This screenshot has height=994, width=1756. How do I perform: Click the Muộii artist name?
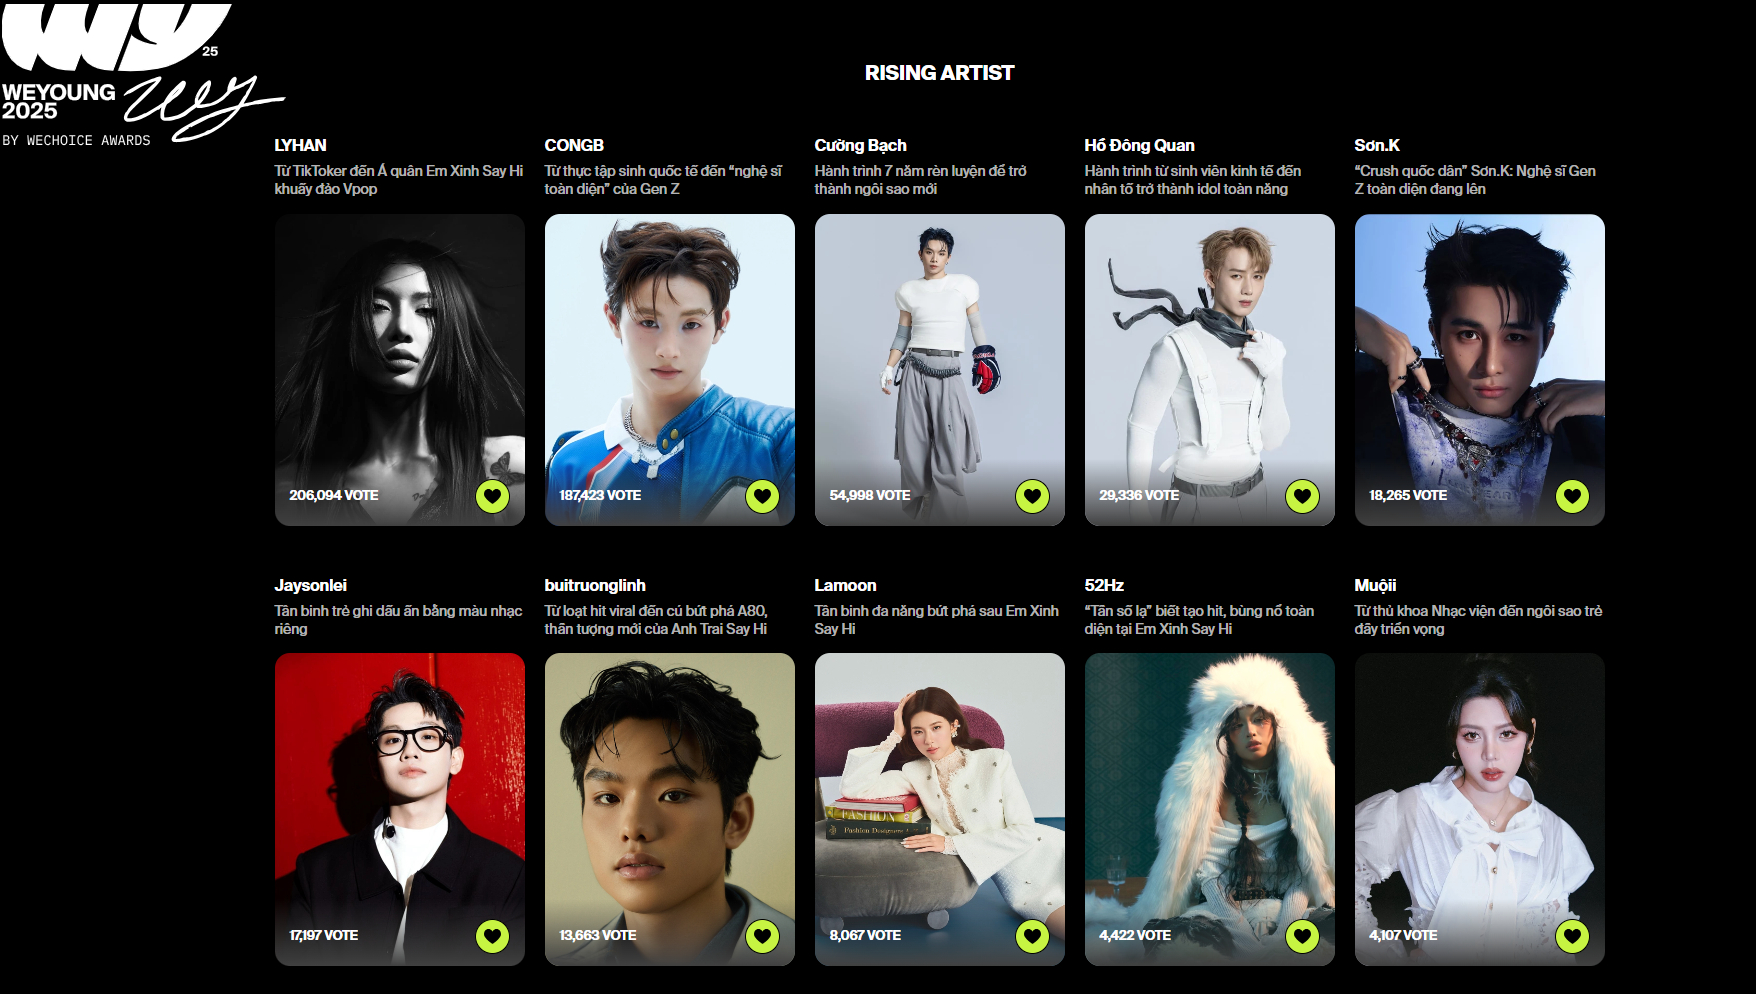[x=1375, y=585]
